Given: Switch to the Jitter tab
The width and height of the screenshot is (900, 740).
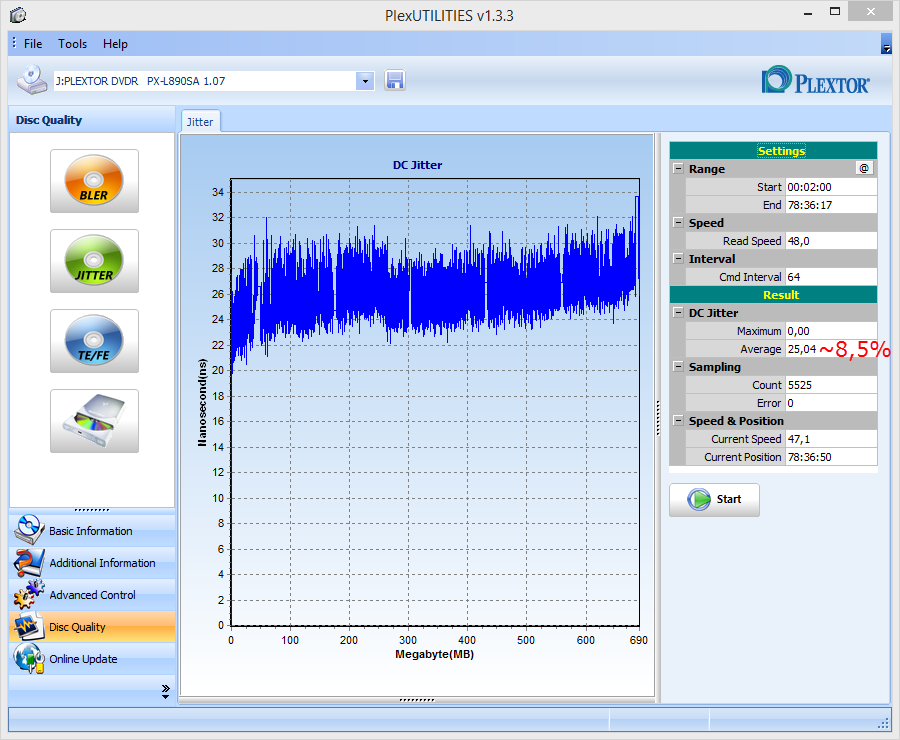Looking at the screenshot, I should tap(200, 122).
